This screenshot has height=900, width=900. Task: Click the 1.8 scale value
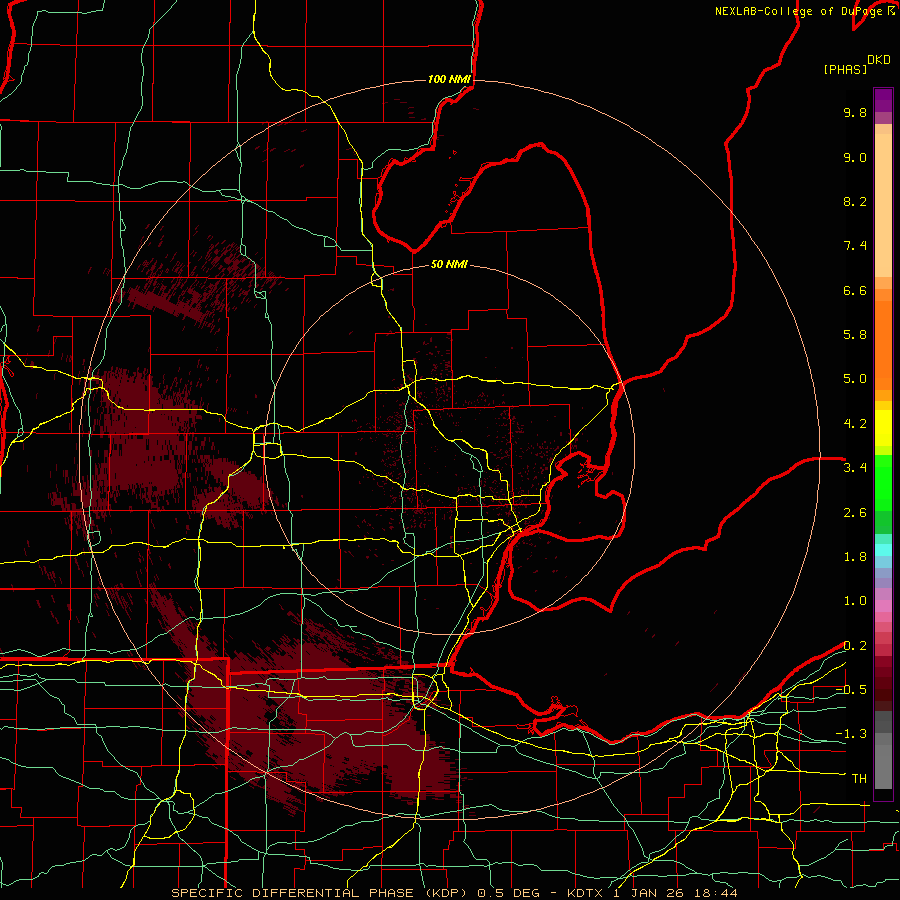pos(855,557)
